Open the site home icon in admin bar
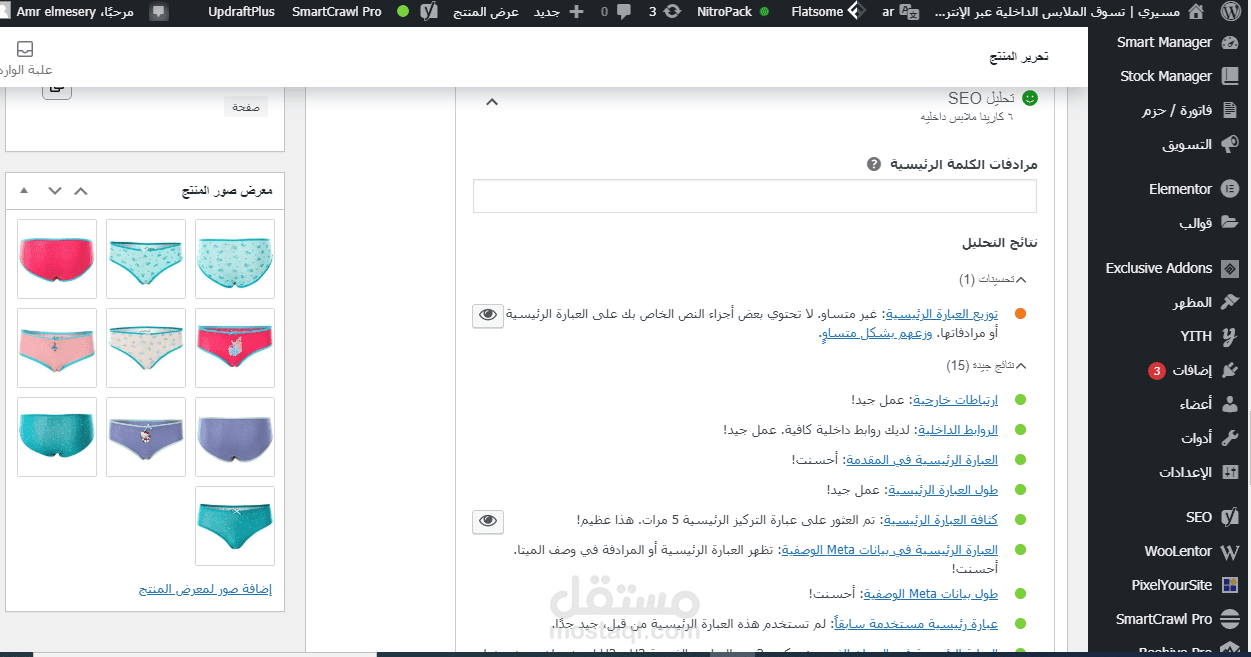The width and height of the screenshot is (1251, 657). [x=1194, y=13]
